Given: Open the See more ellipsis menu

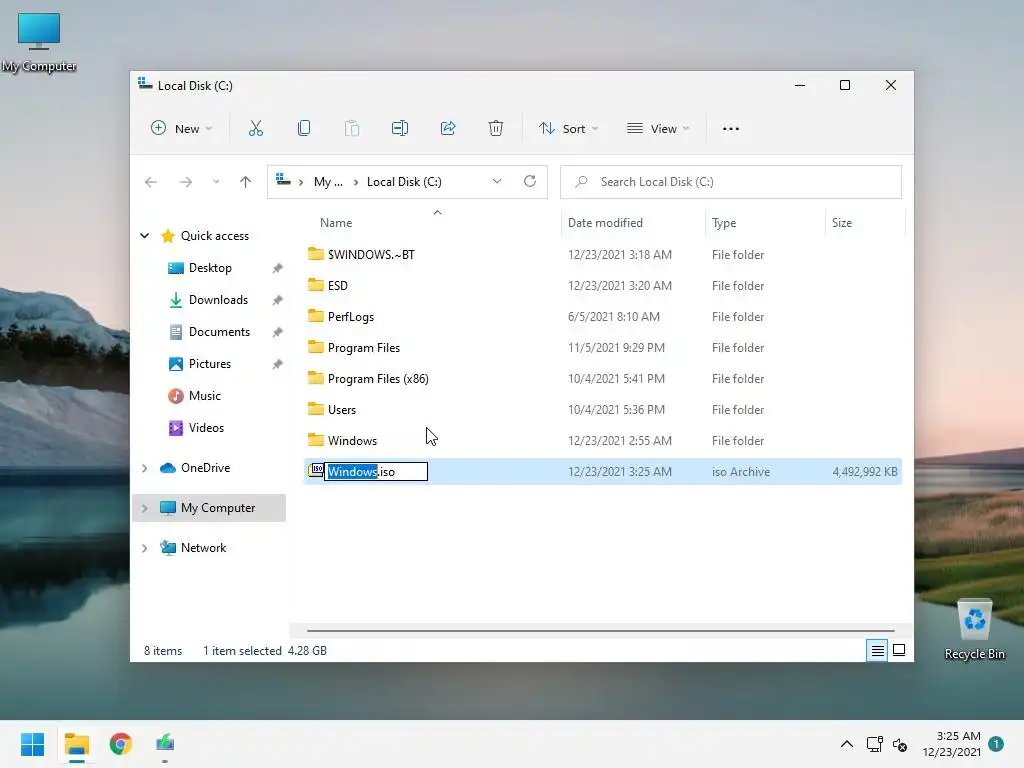Looking at the screenshot, I should coord(731,129).
